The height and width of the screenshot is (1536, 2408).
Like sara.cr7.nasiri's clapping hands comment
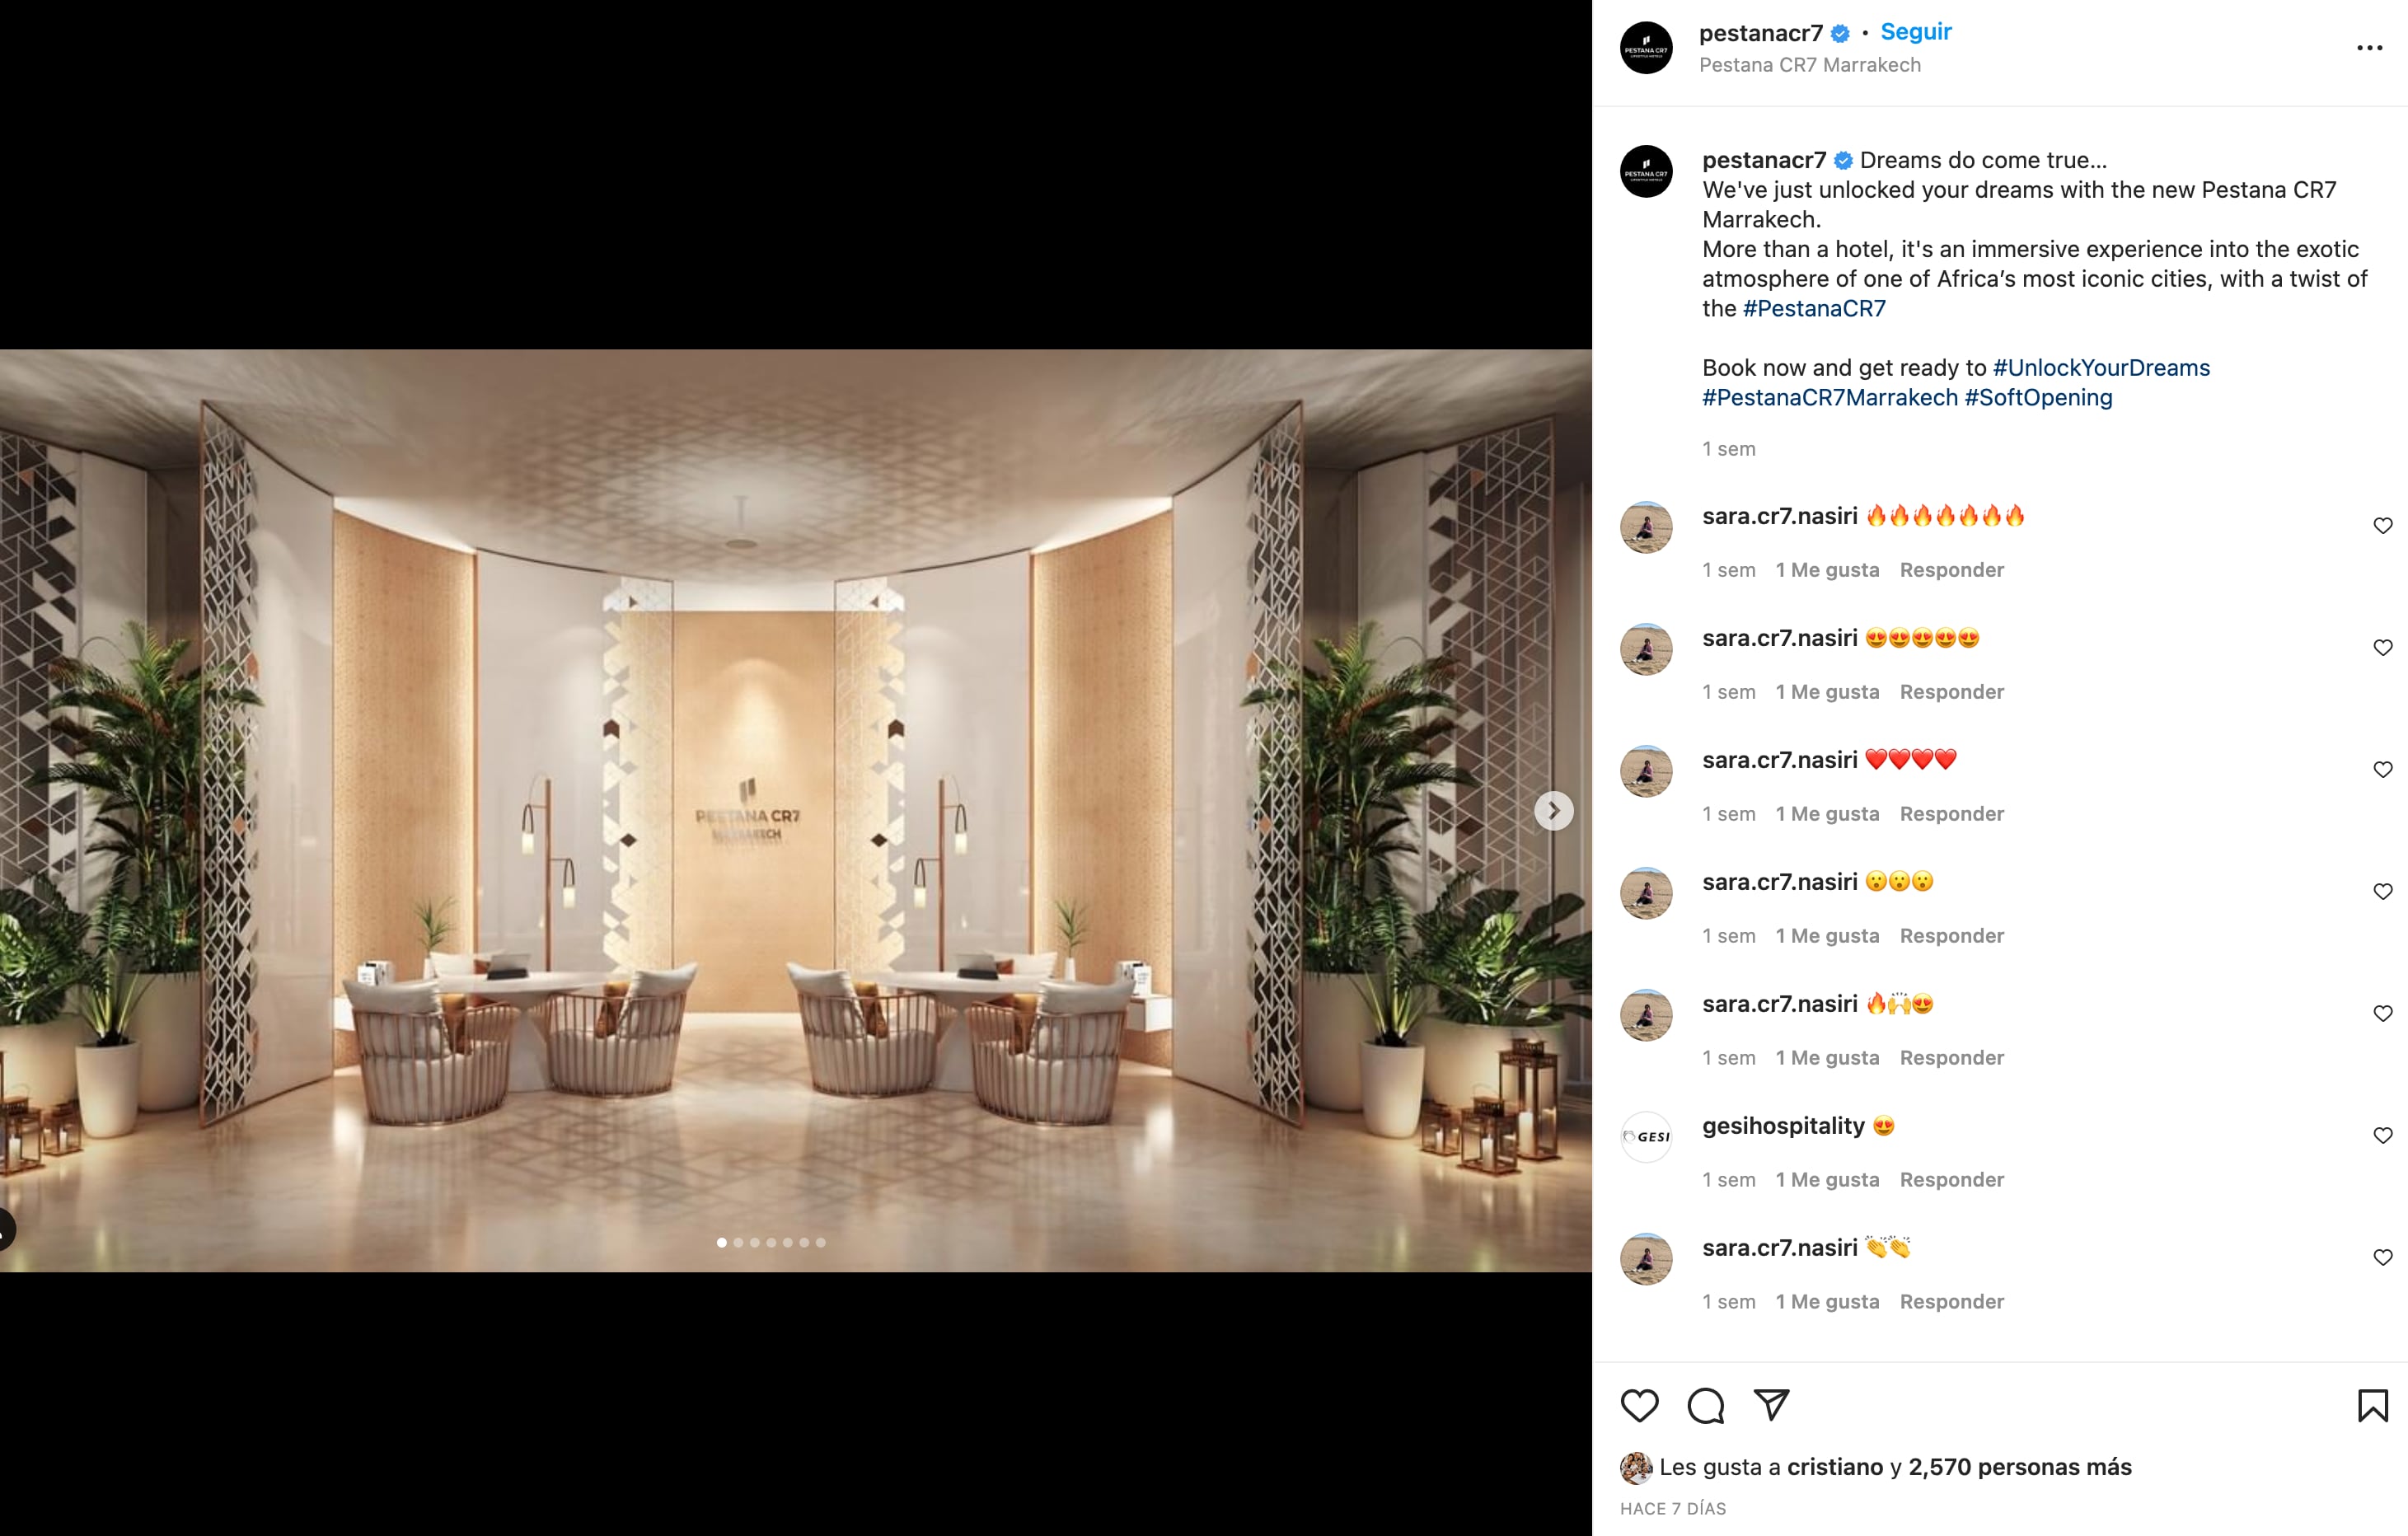pos(2382,1258)
